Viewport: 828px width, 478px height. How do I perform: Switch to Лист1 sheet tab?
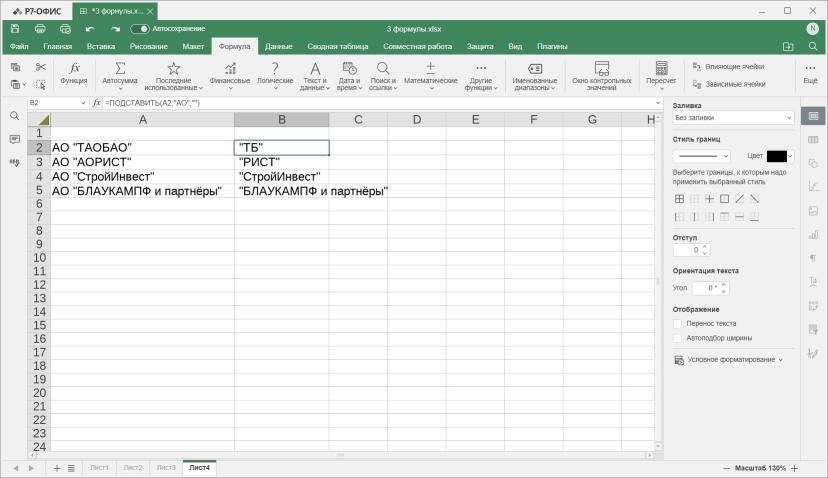point(99,467)
